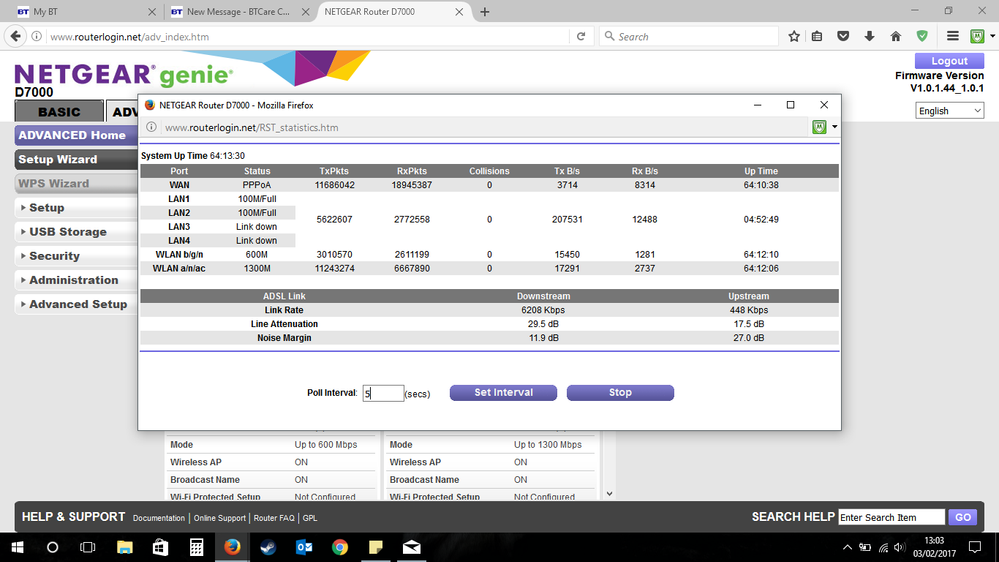Expand the Administration sidebar section
The width and height of the screenshot is (999, 562).
(x=76, y=280)
